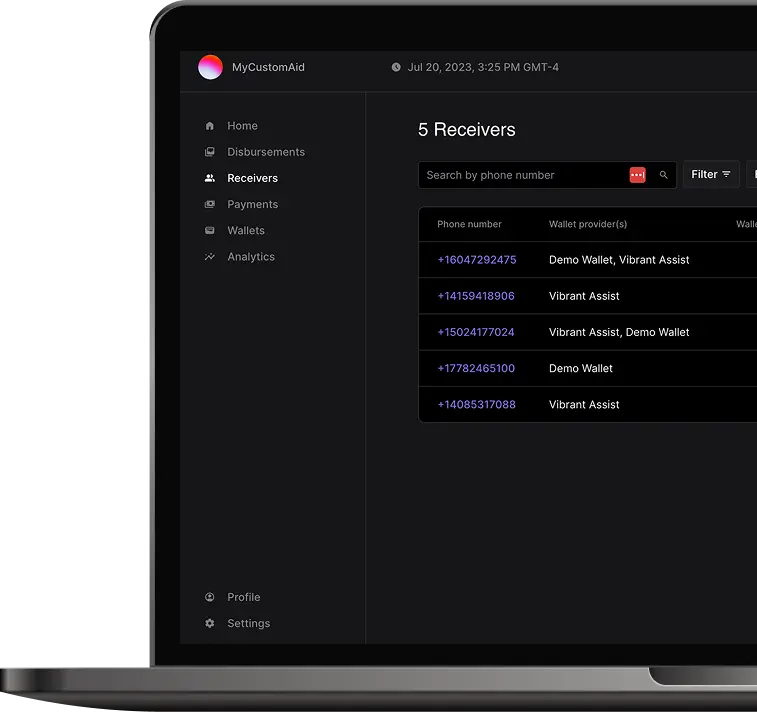This screenshot has width=757, height=712.
Task: Open receiver +14085317088
Action: click(477, 405)
